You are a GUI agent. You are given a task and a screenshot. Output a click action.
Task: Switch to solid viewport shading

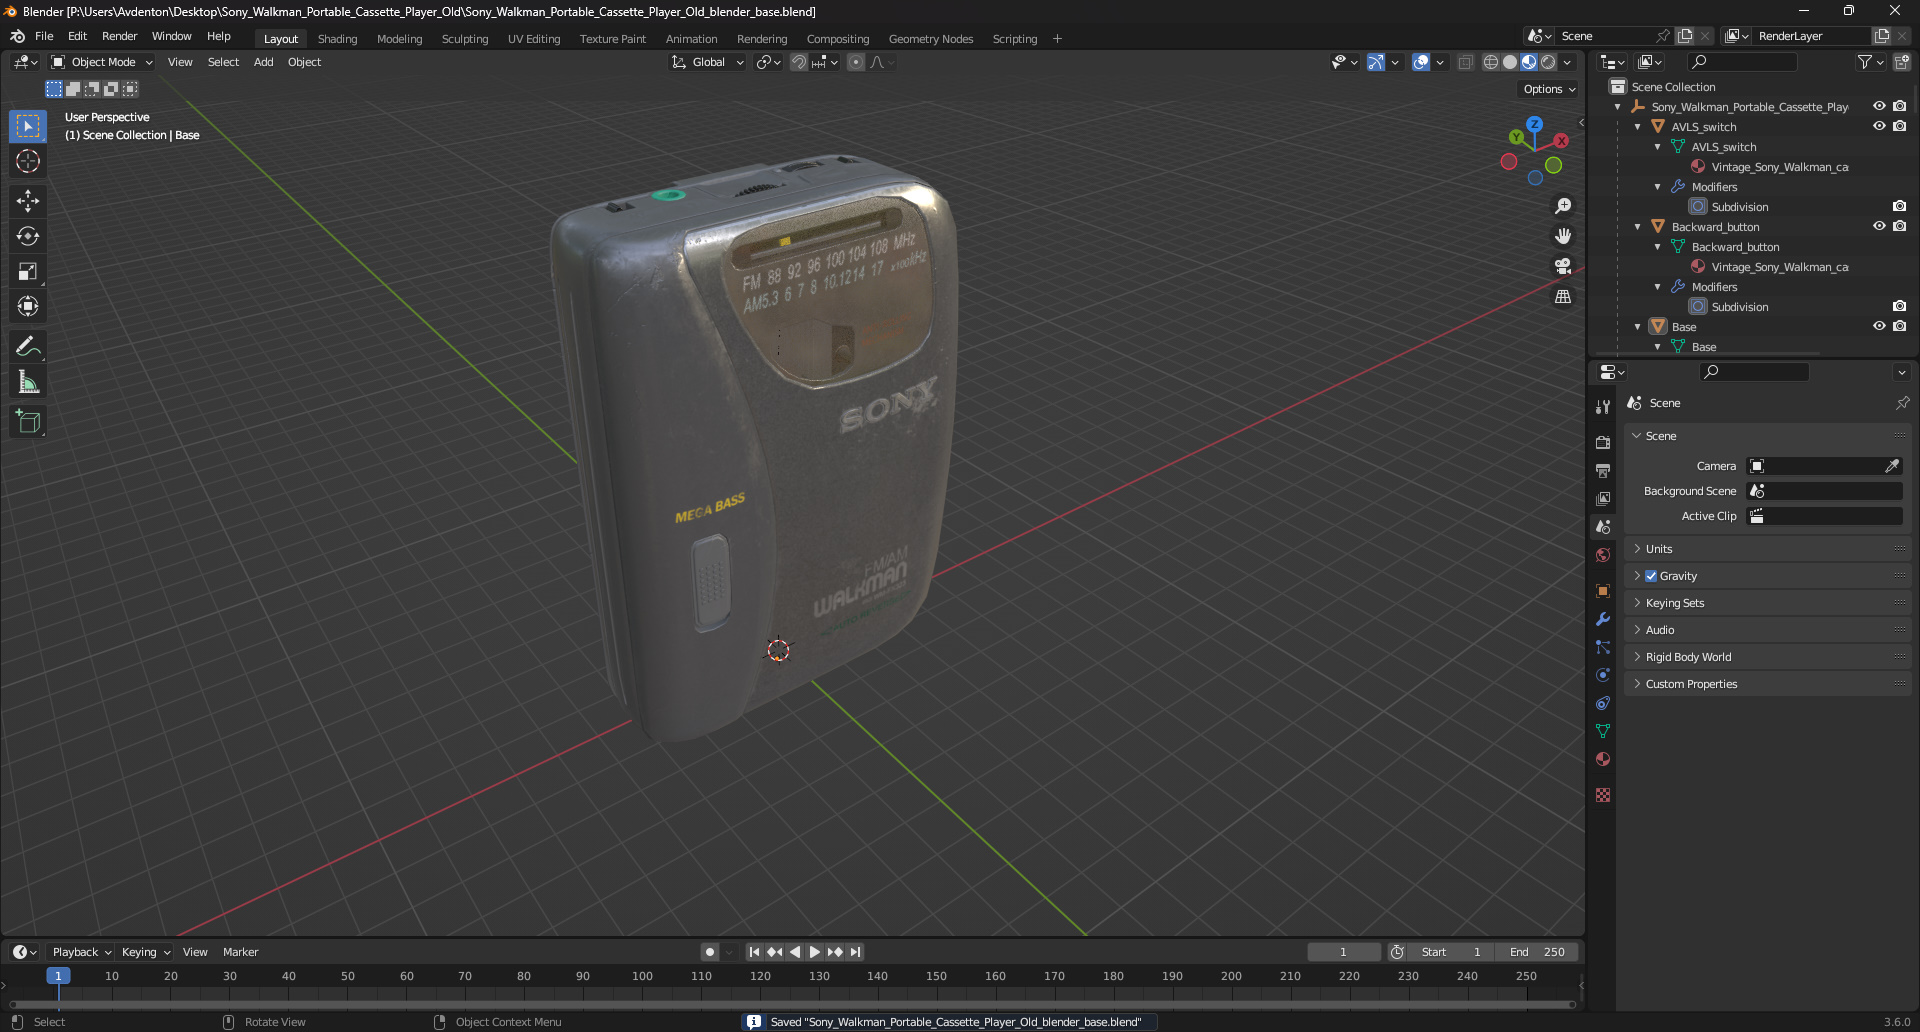[x=1510, y=62]
